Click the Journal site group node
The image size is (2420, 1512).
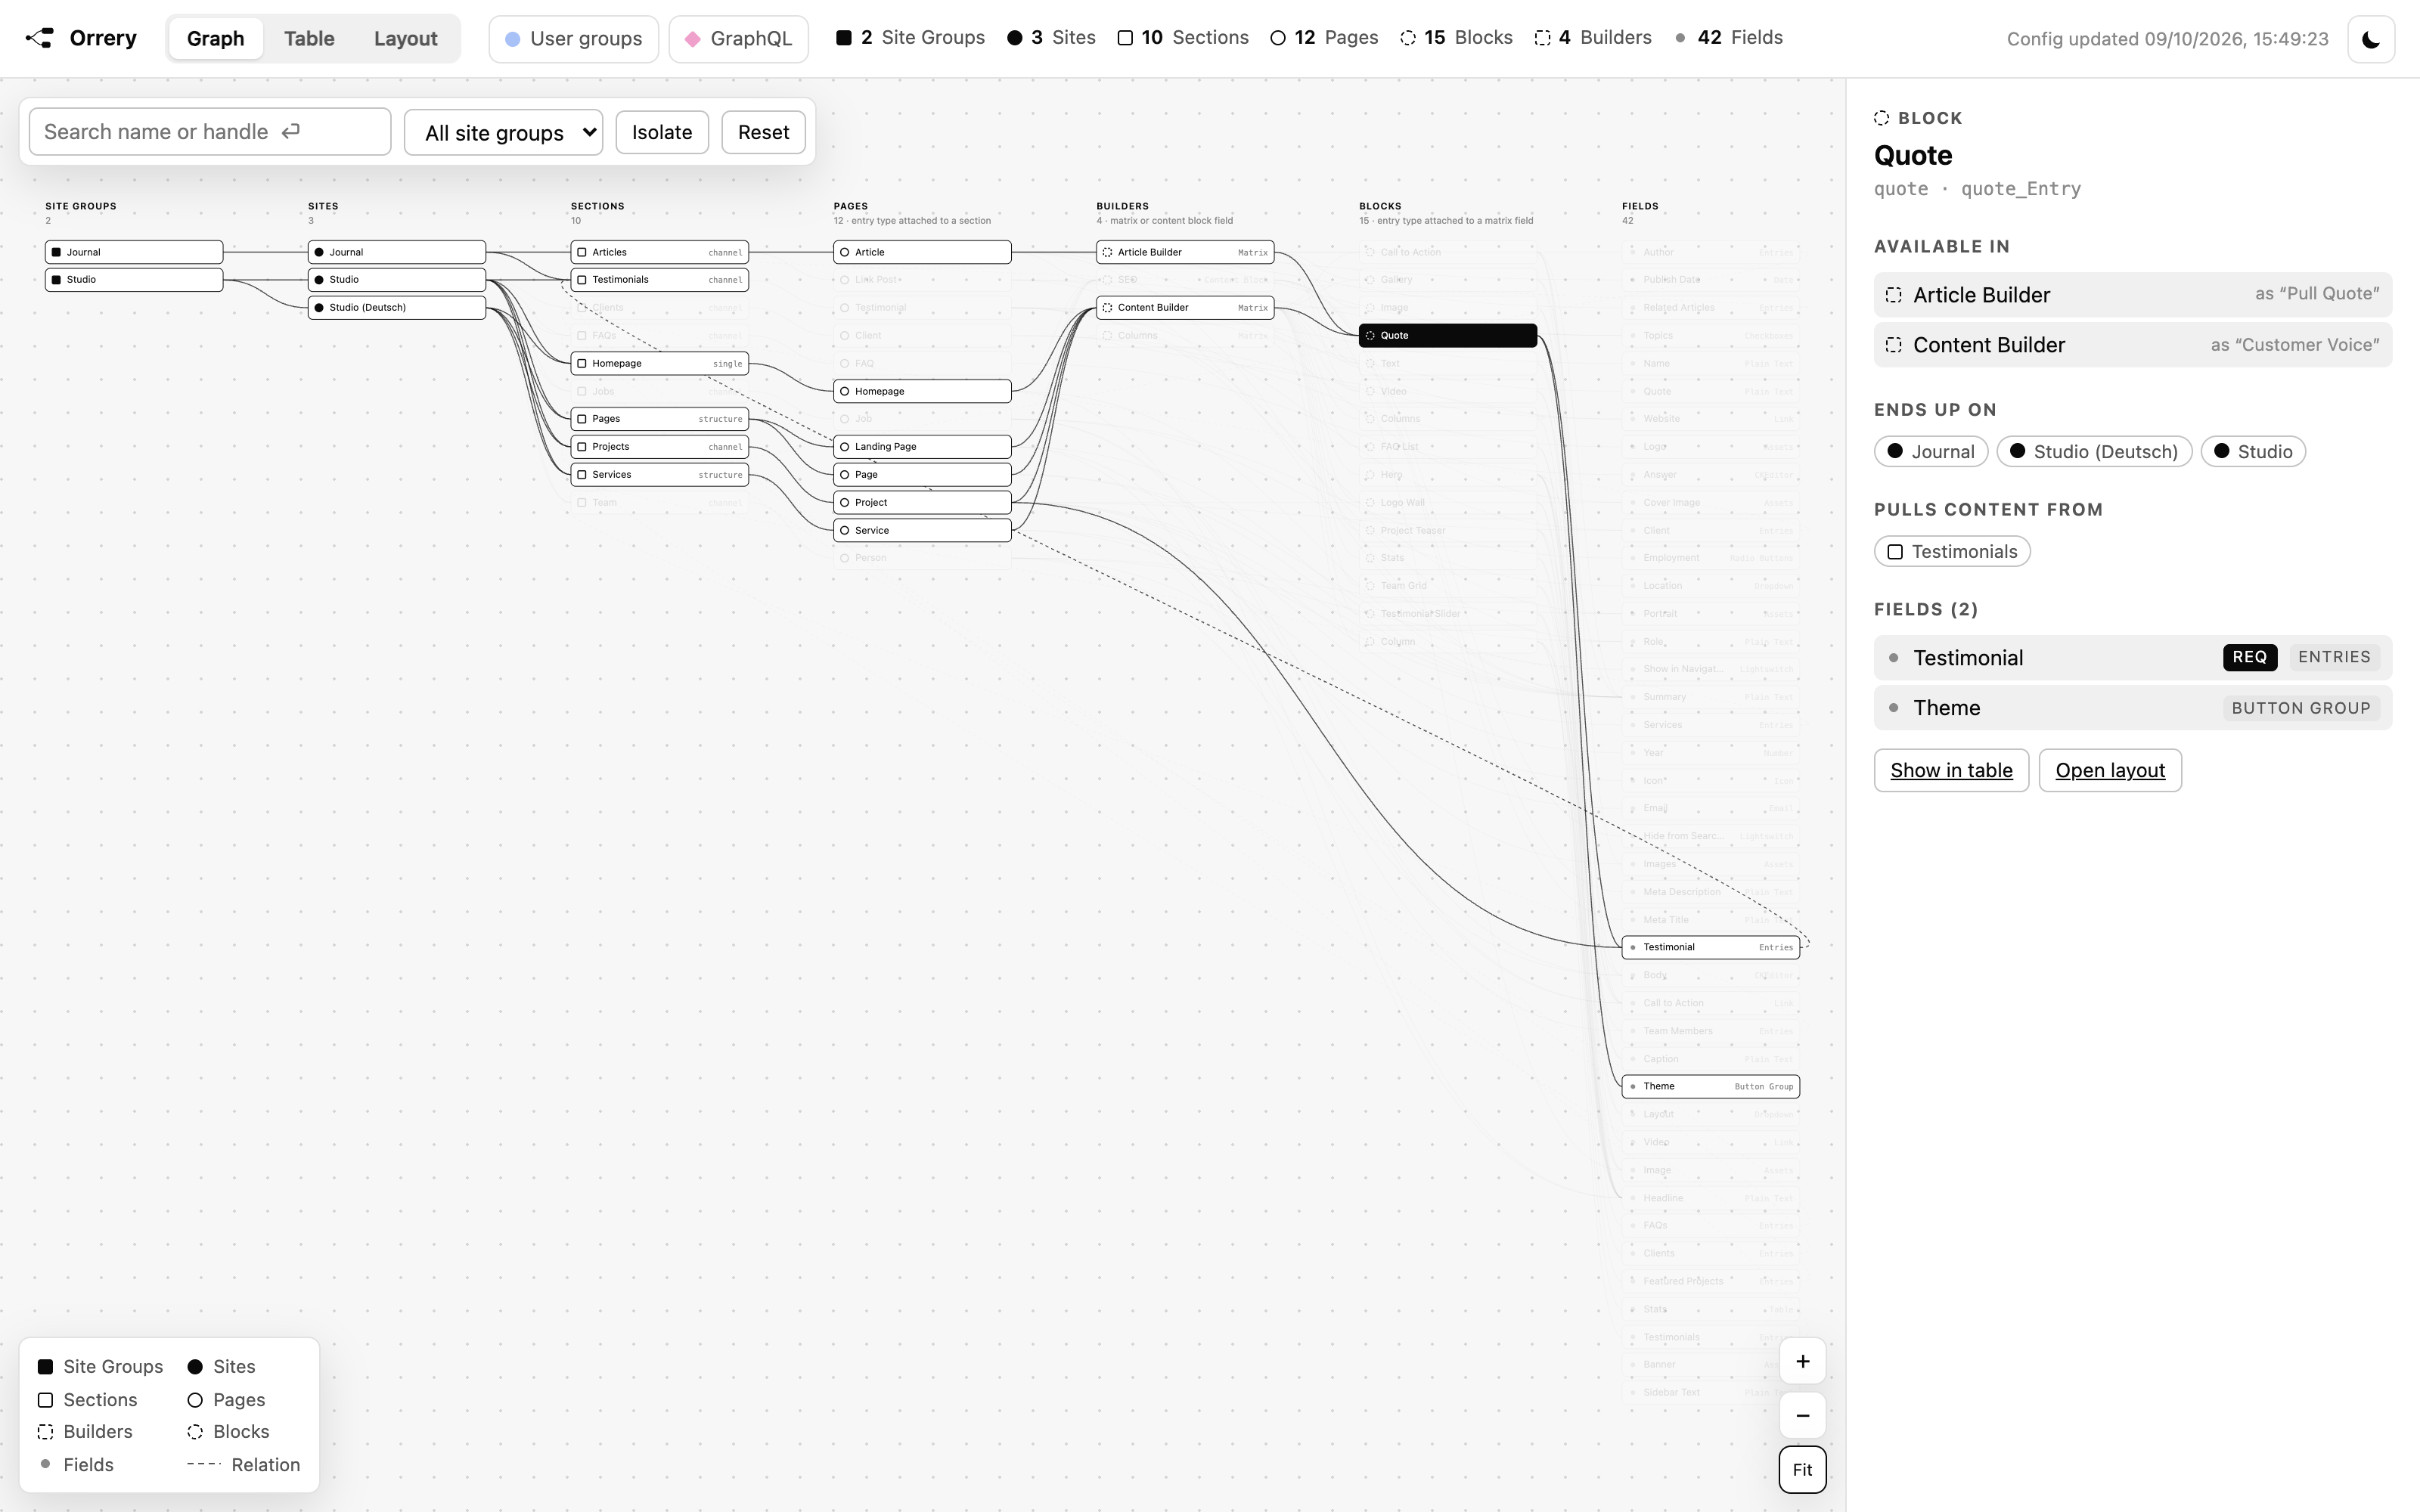134,252
